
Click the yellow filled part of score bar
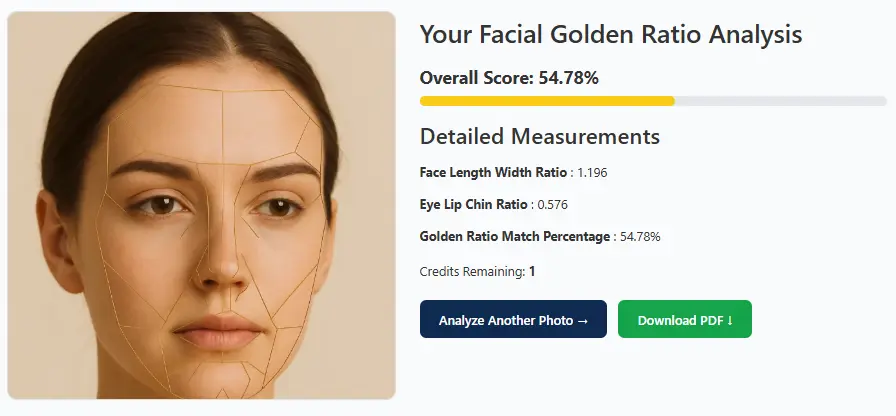(x=547, y=101)
